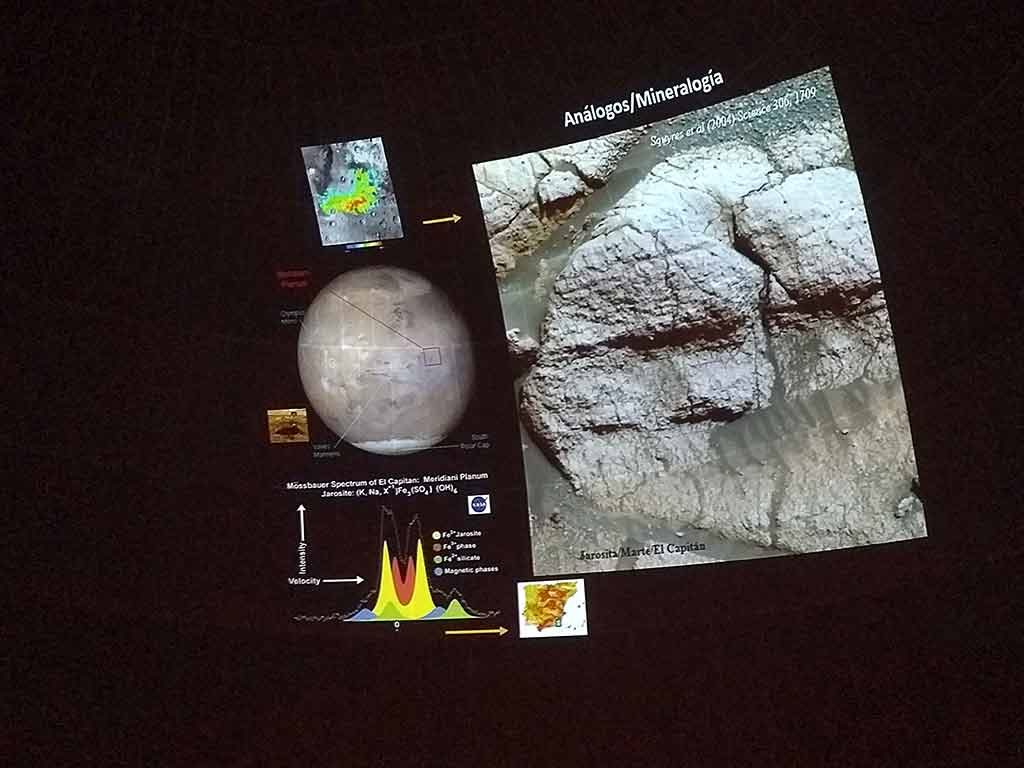Click the yellow Fe3+ Jarosite legend dot
Viewport: 1024px width, 768px height.
(436, 535)
